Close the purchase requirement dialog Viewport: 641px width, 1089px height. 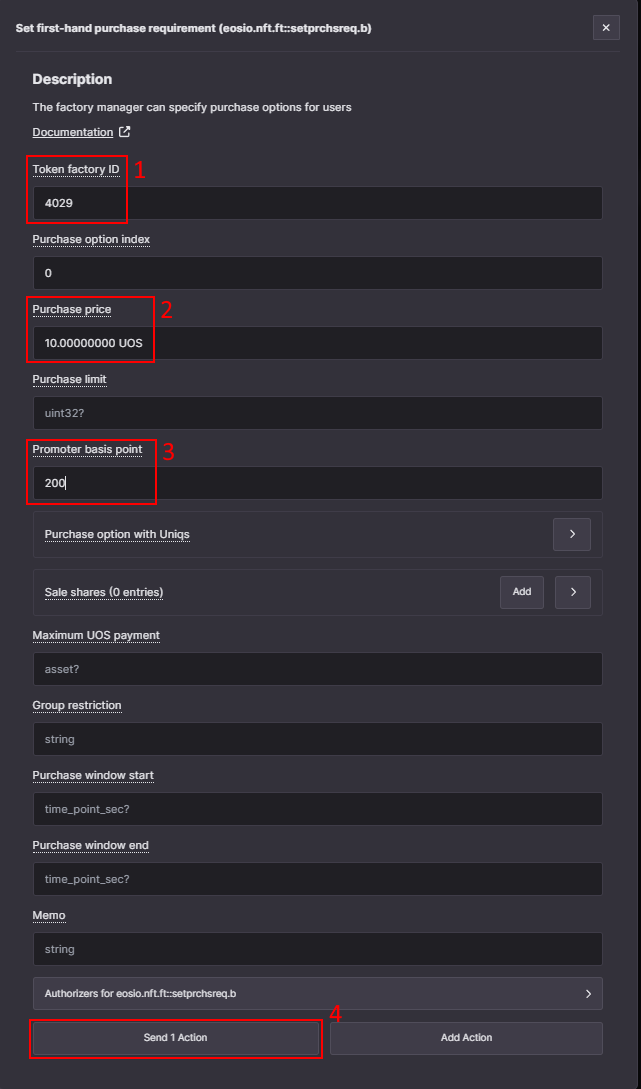[606, 28]
